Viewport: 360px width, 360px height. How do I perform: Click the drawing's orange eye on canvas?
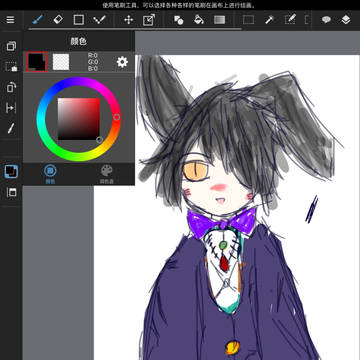click(196, 170)
